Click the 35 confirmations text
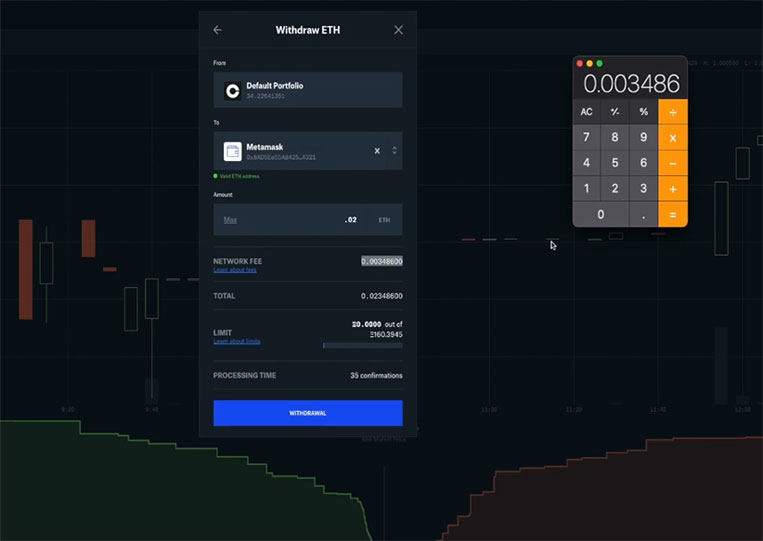 tap(376, 376)
